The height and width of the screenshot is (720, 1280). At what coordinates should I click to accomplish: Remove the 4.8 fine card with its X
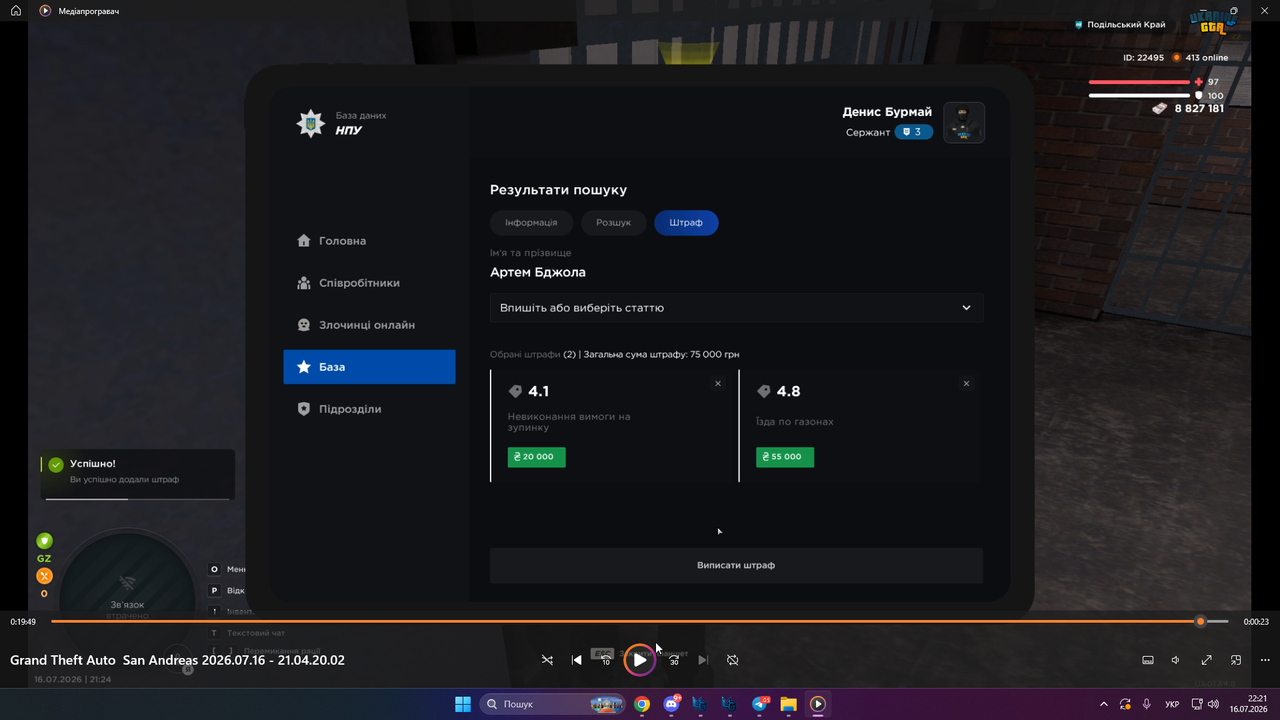click(966, 384)
